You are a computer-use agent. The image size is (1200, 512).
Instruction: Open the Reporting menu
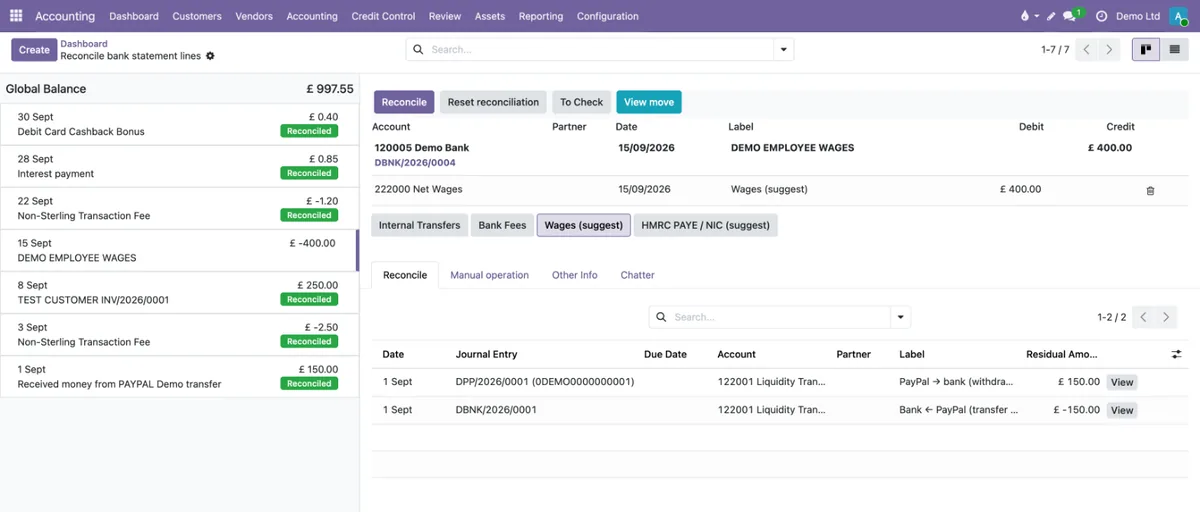point(541,16)
